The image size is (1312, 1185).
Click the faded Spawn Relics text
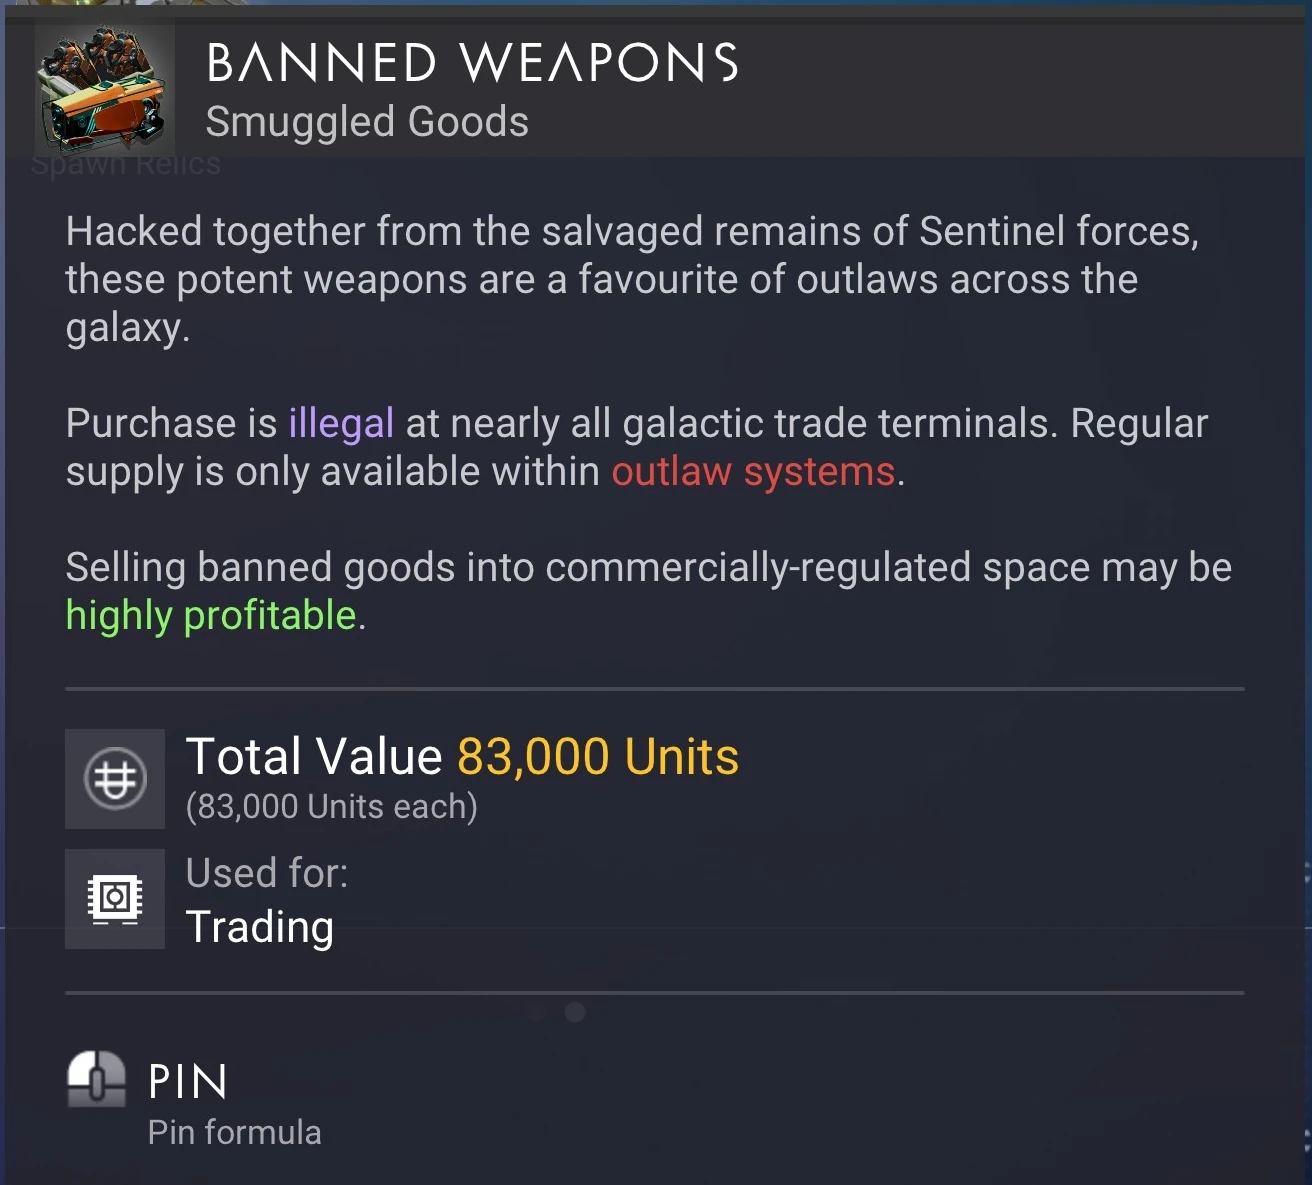tap(126, 165)
